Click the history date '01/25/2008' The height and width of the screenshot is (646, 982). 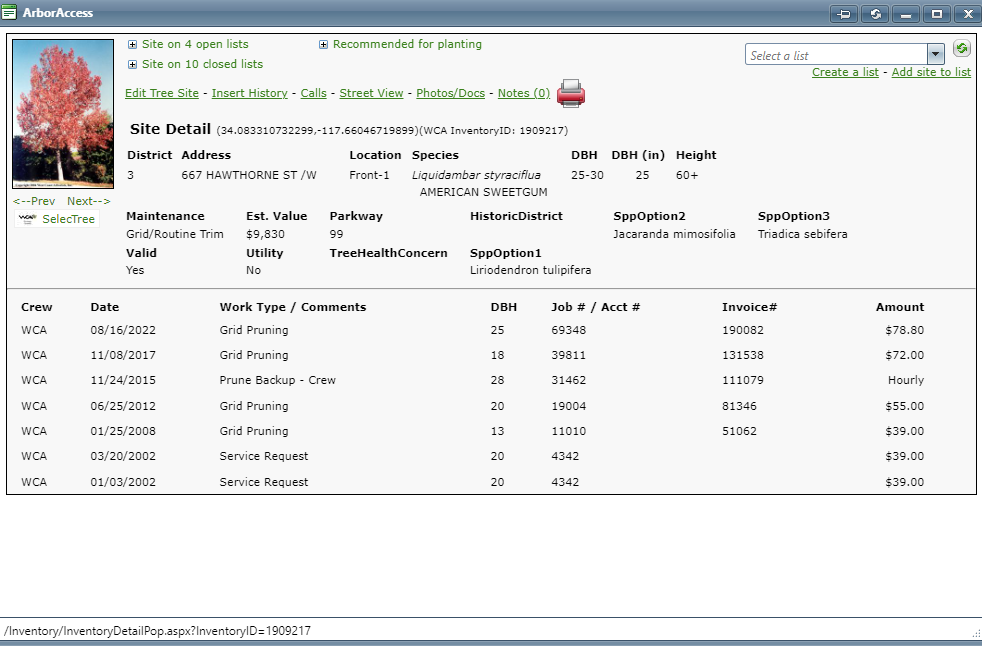click(x=123, y=431)
